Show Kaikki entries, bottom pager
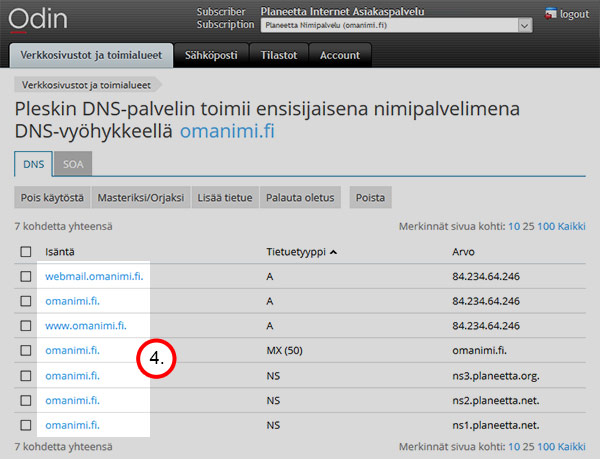 (x=572, y=447)
